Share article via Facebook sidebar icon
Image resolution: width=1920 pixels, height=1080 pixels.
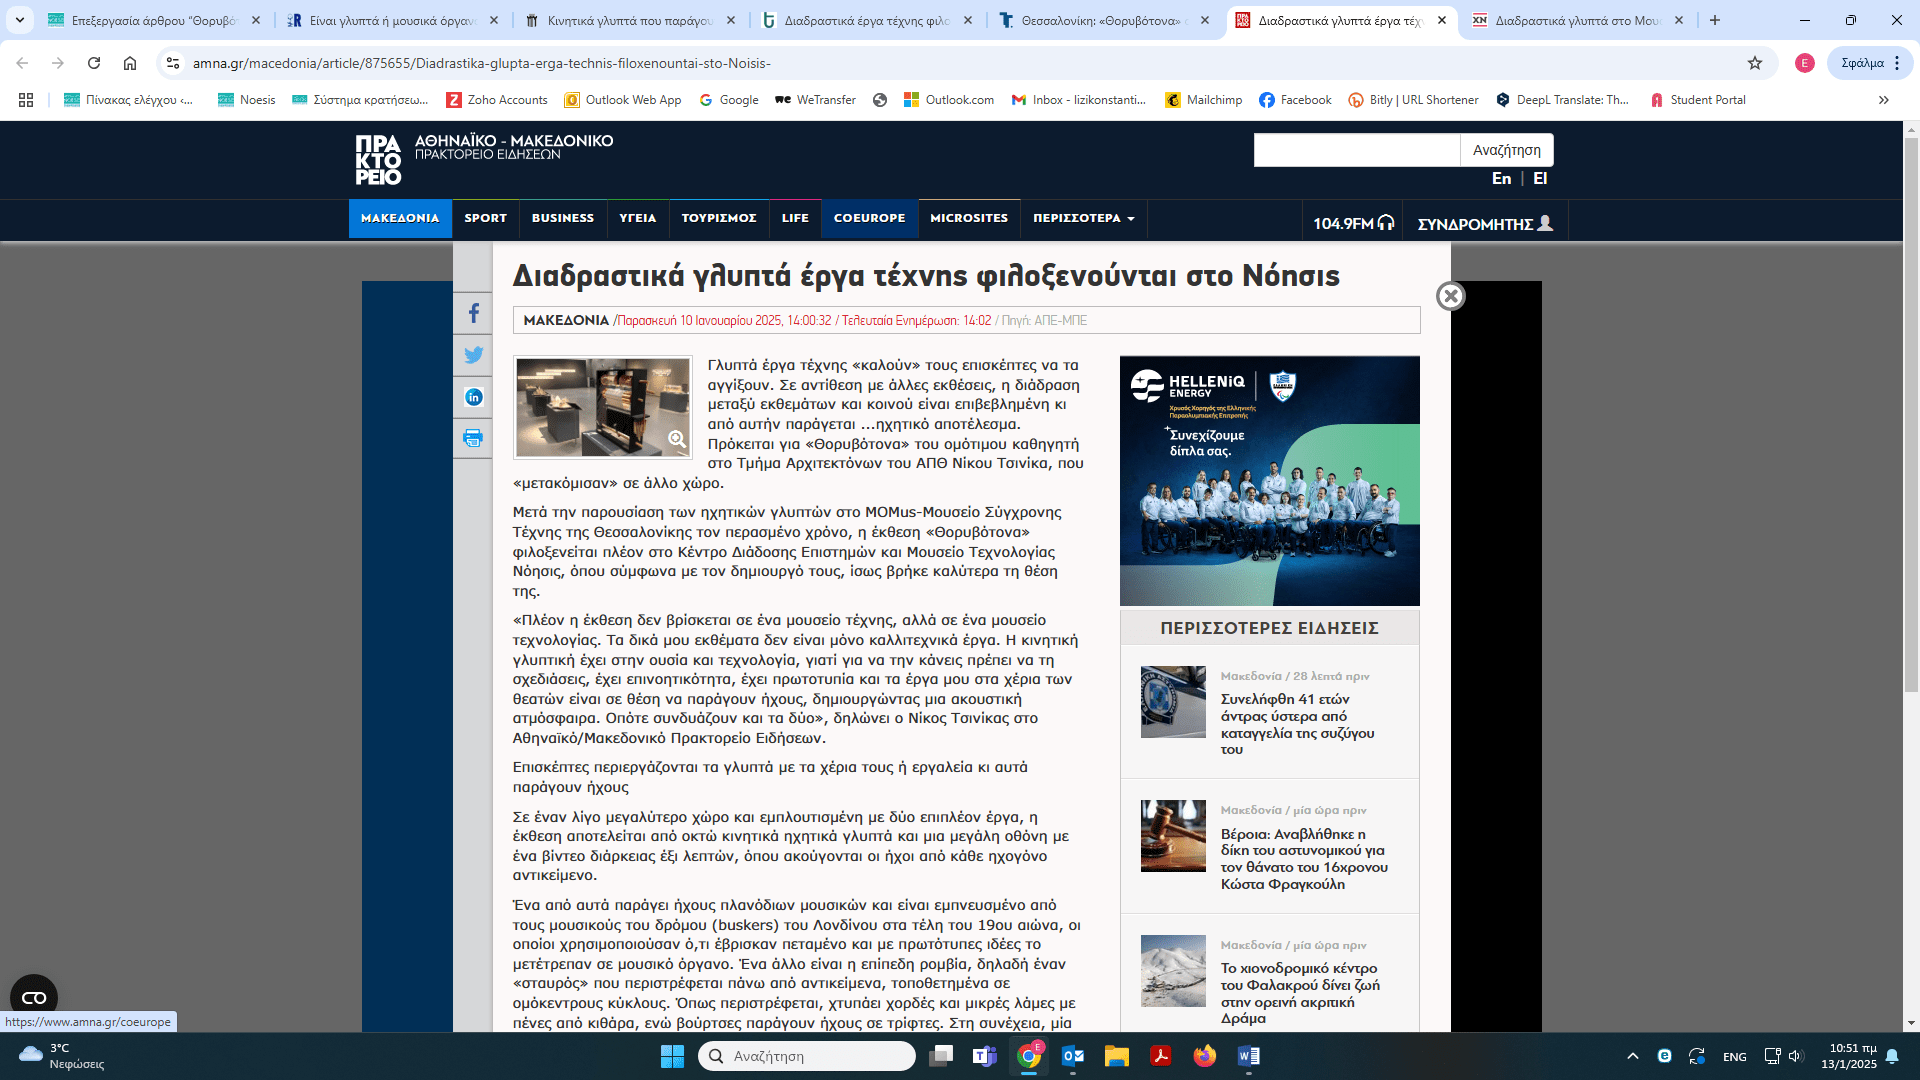tap(473, 314)
